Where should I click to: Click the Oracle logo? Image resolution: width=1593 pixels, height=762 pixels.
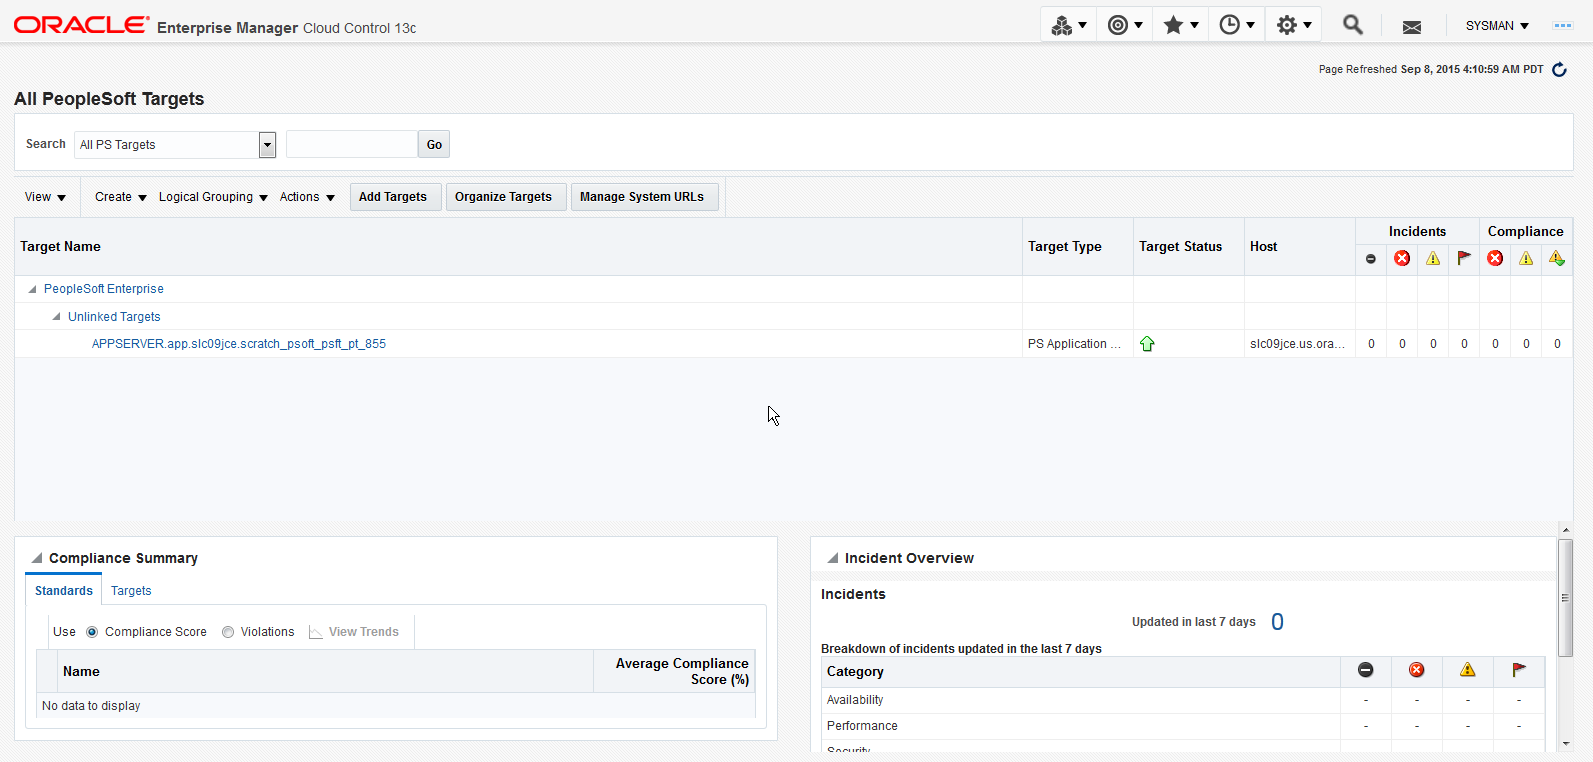pos(81,24)
